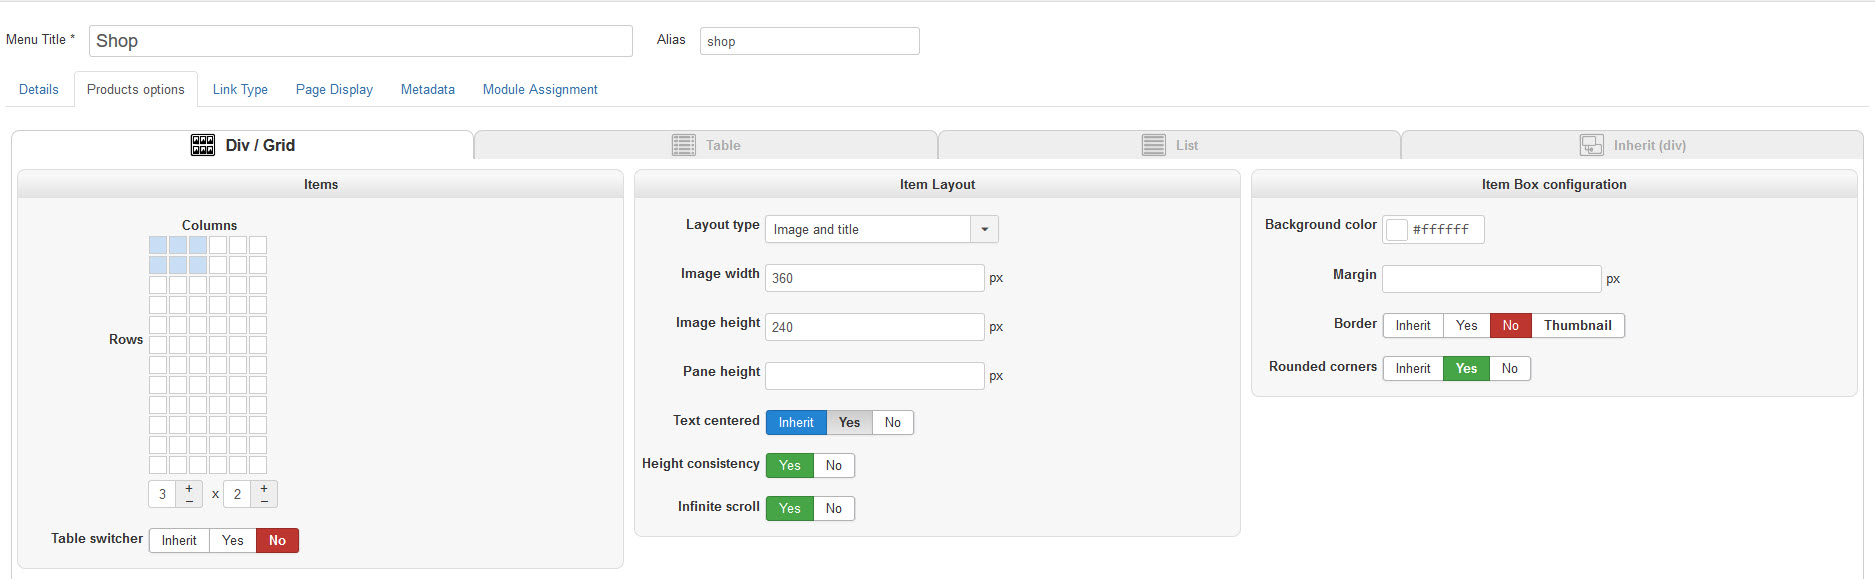The height and width of the screenshot is (579, 1875).
Task: Disable Infinite scroll by choosing No
Action: (x=834, y=509)
